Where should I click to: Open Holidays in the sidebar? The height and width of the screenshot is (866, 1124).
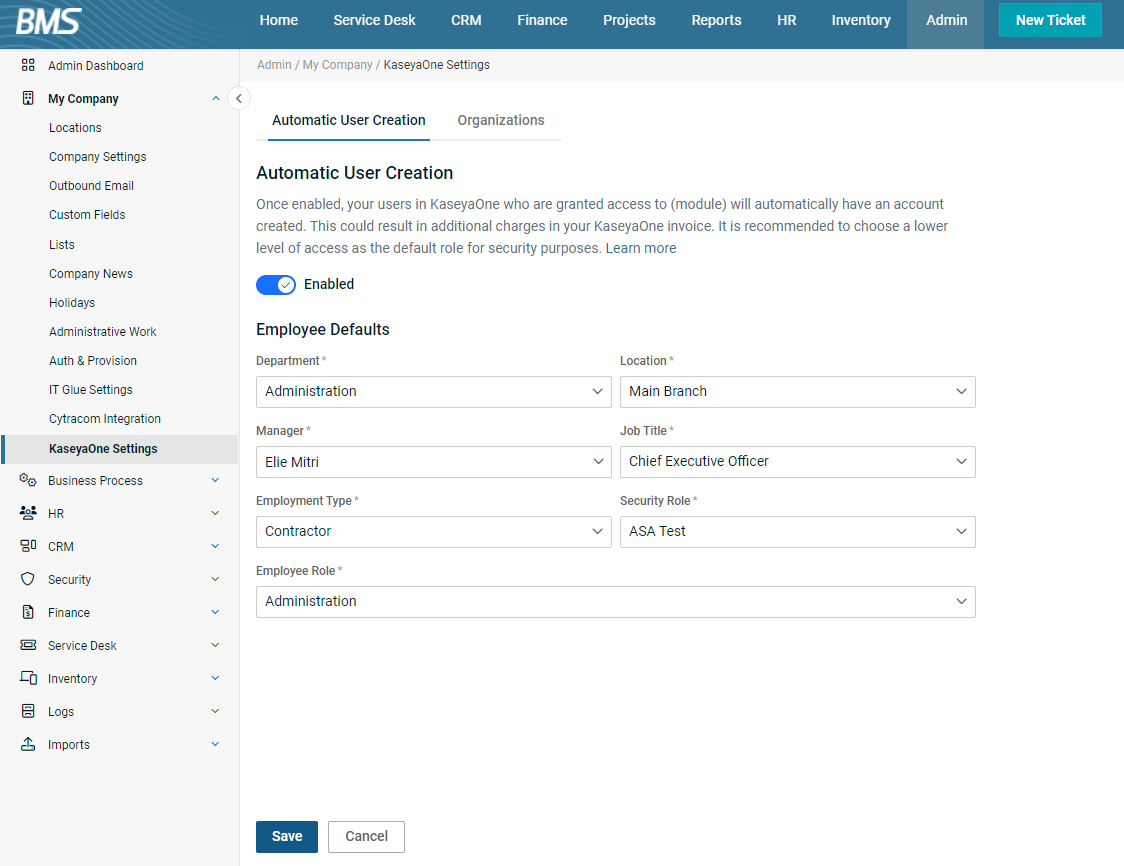72,303
